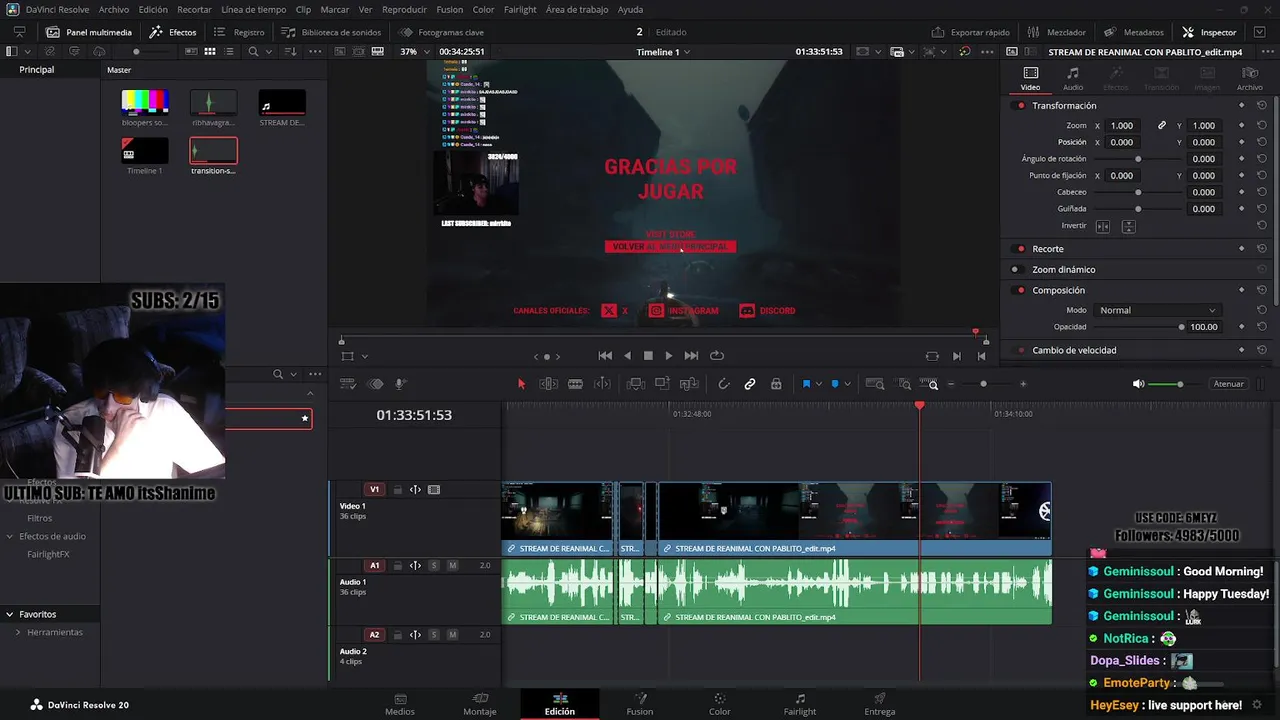Expand the Herramientas tree item
The height and width of the screenshot is (720, 1280).
point(17,632)
